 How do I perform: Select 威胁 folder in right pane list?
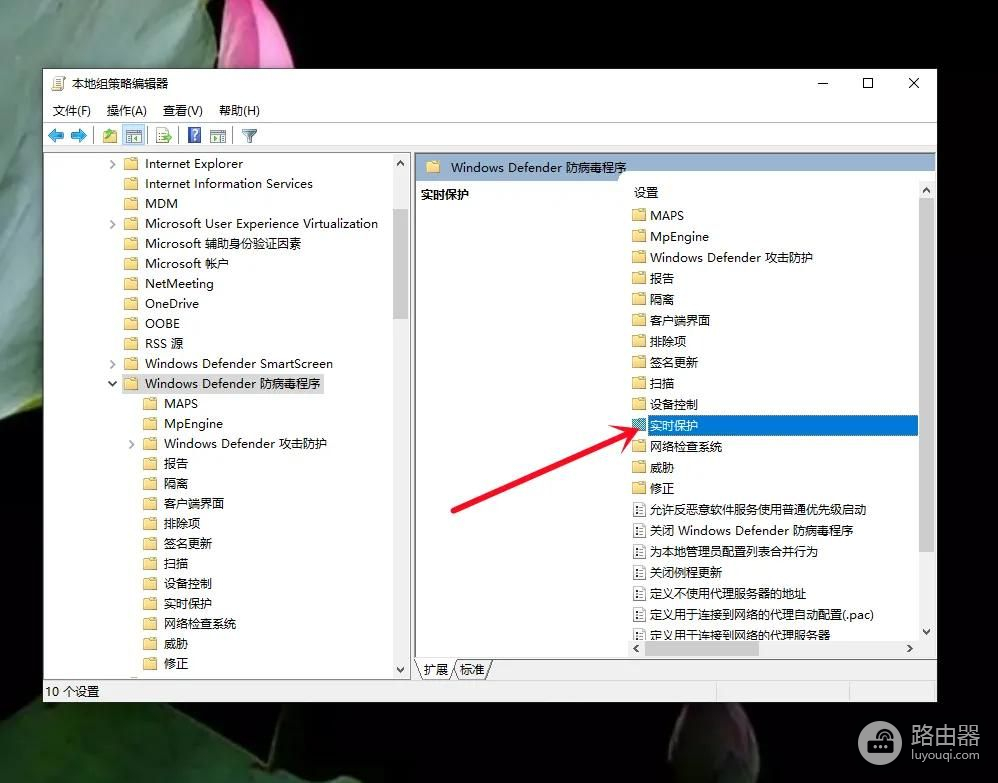661,467
